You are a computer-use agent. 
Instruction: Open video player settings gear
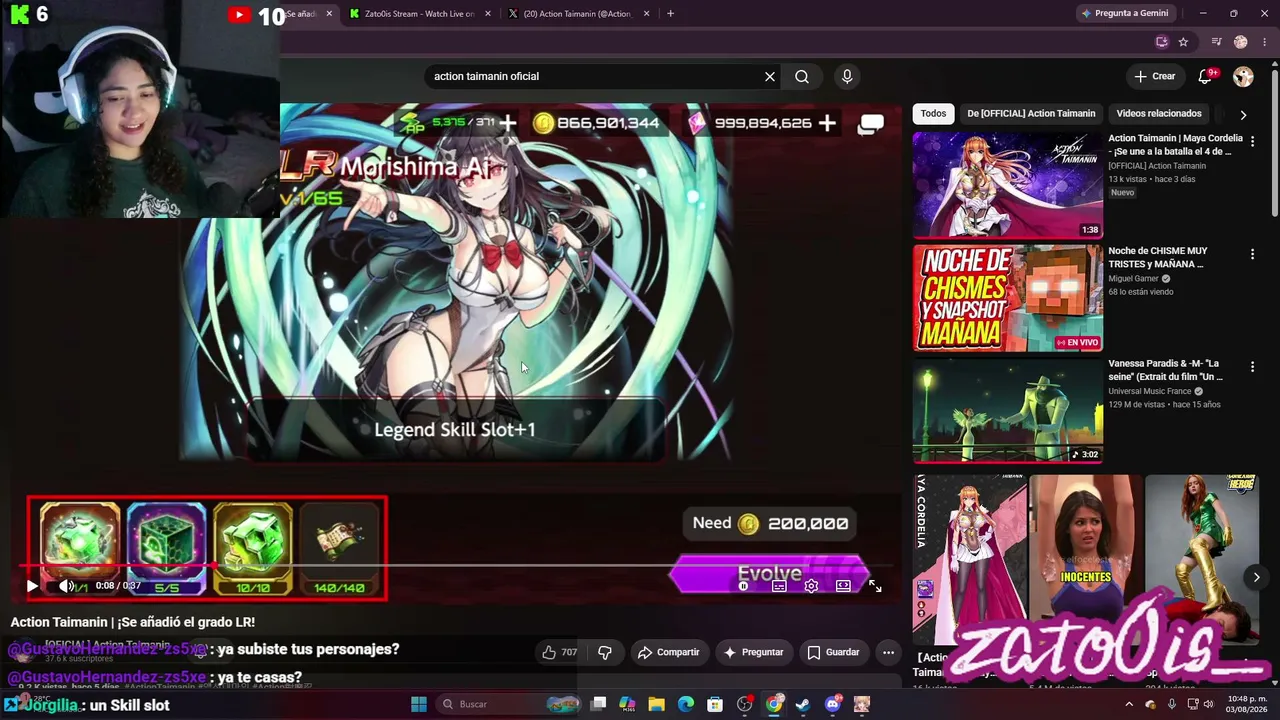[811, 586]
